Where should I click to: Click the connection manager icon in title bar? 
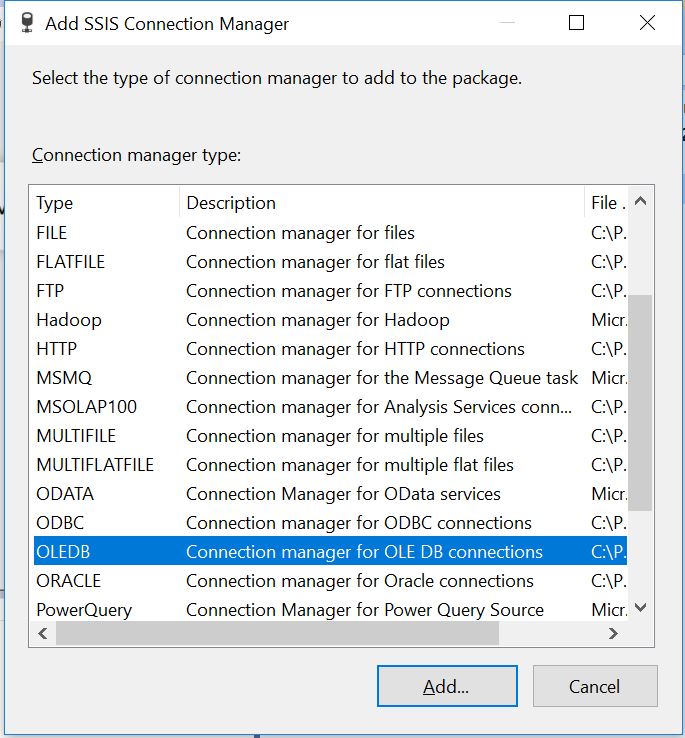[27, 23]
